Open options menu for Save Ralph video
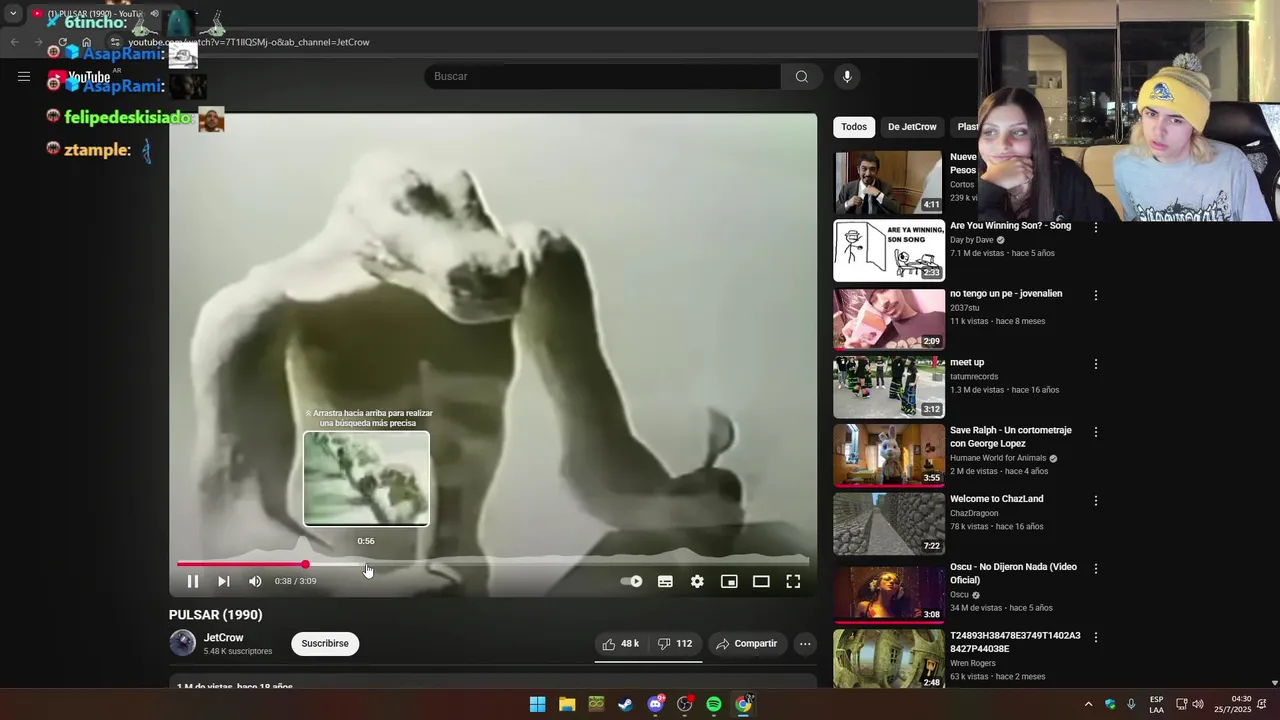1280x720 pixels. 1096,432
